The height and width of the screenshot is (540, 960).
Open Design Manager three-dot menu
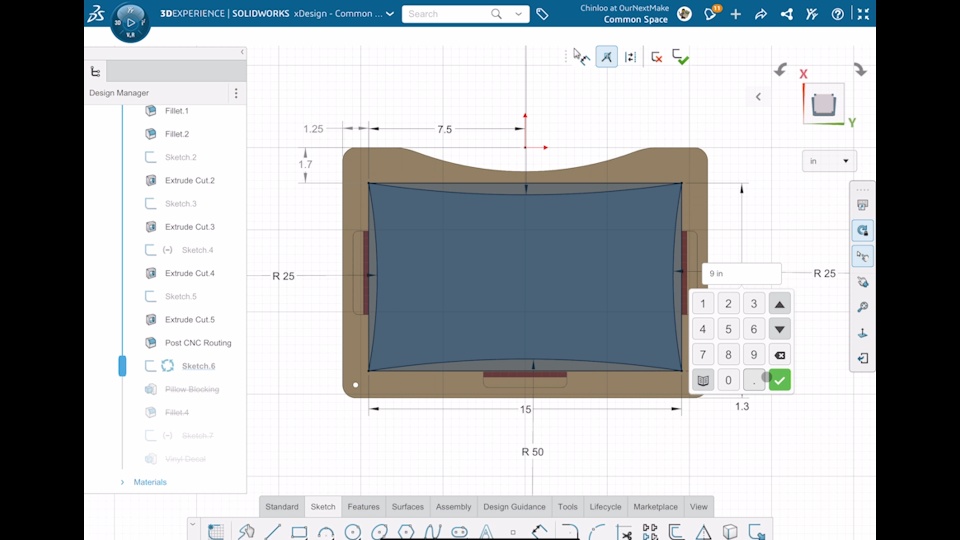[x=236, y=93]
